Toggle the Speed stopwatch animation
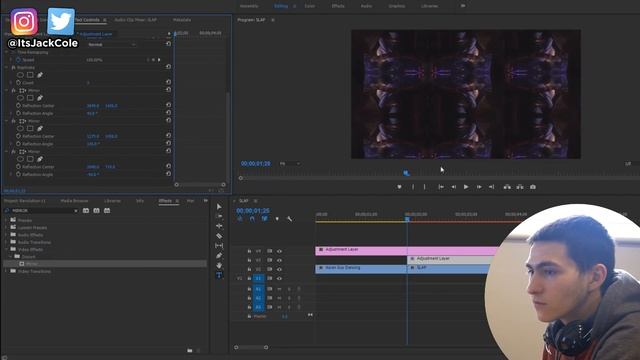 tap(18, 60)
